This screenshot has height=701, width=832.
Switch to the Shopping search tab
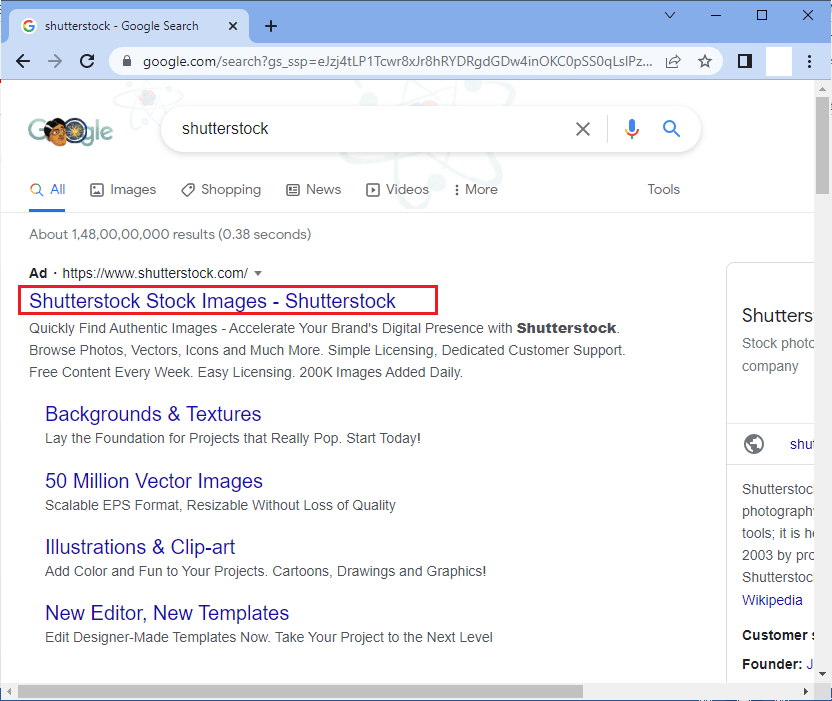(221, 189)
